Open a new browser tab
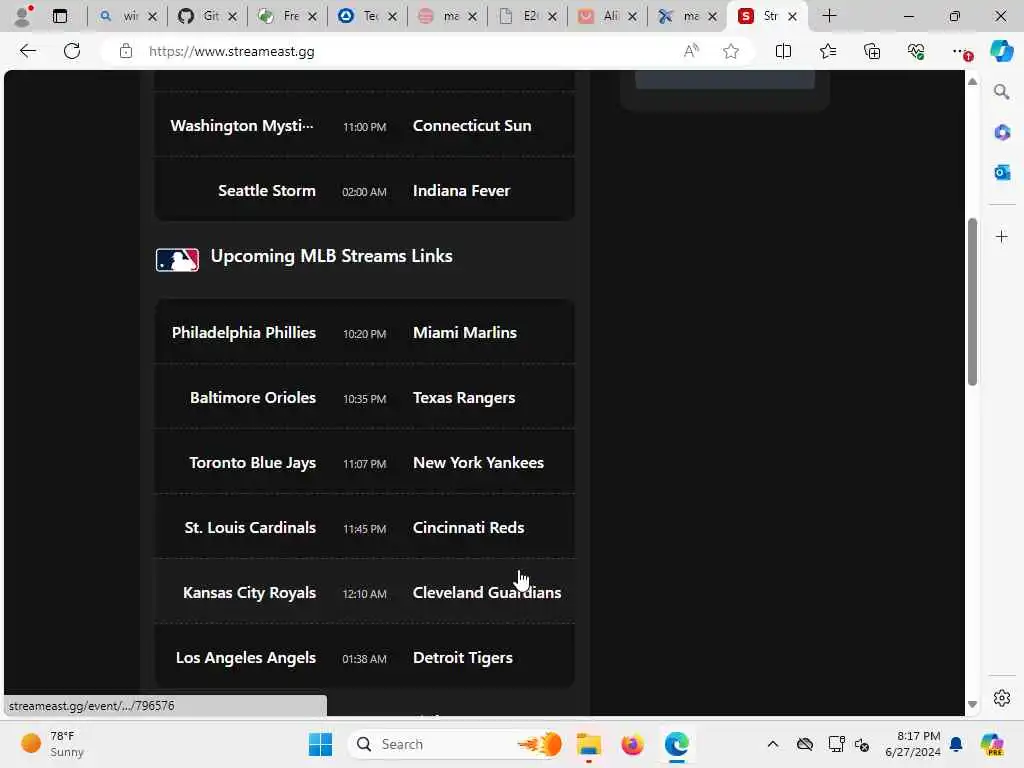Image resolution: width=1024 pixels, height=768 pixels. tap(829, 16)
